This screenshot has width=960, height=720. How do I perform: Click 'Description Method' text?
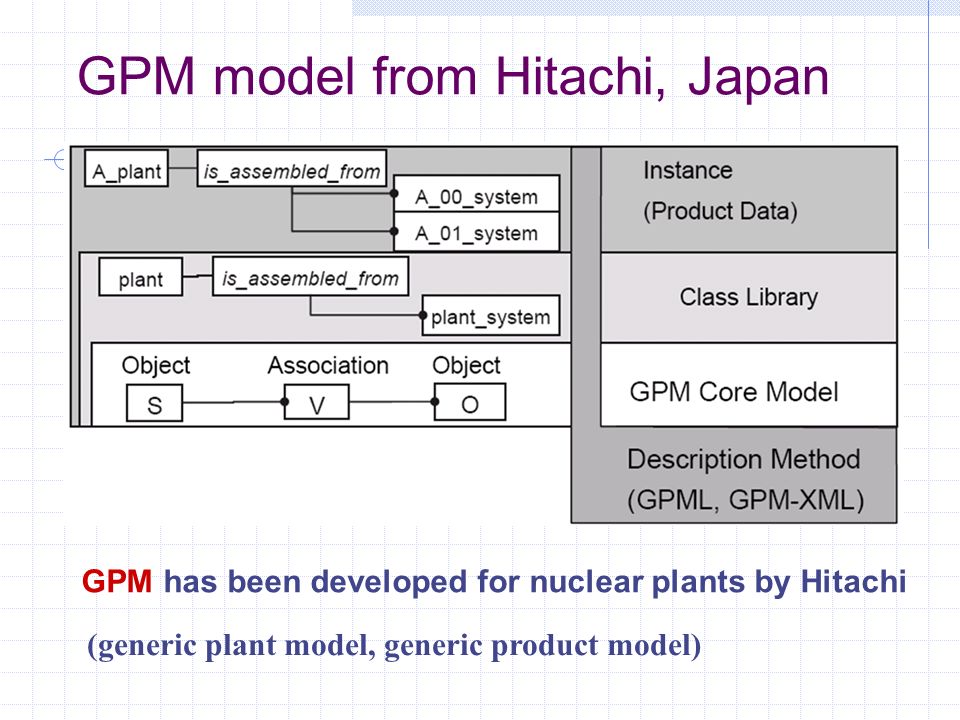pyautogui.click(x=744, y=459)
